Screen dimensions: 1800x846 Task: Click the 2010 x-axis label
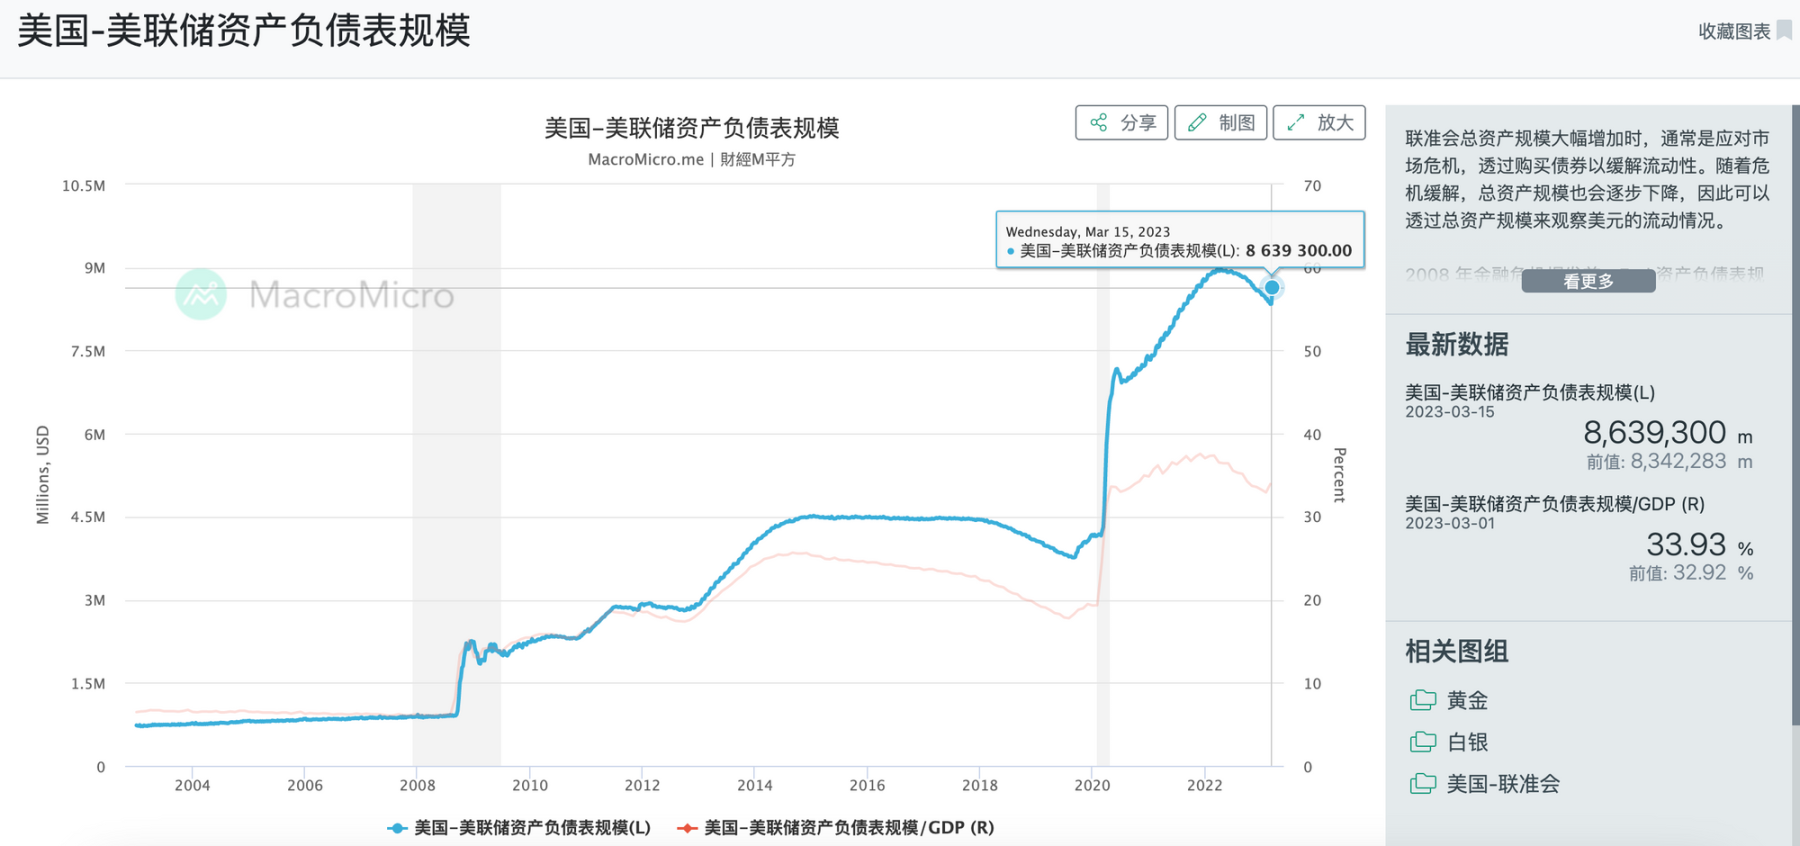(530, 786)
